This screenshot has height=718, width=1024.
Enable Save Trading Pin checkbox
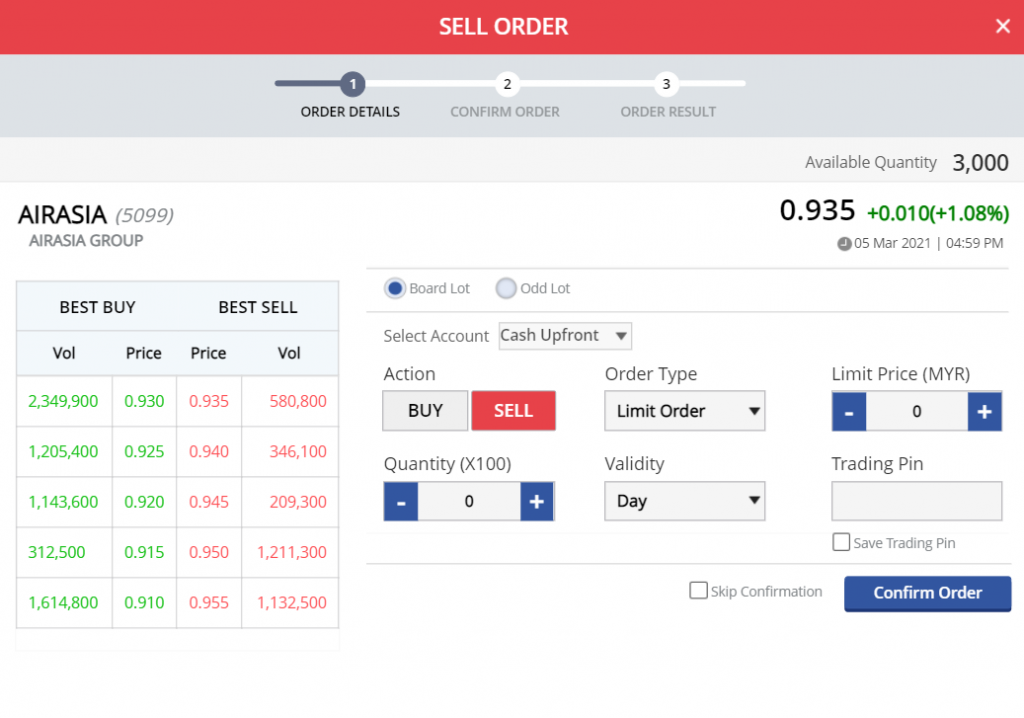click(841, 542)
